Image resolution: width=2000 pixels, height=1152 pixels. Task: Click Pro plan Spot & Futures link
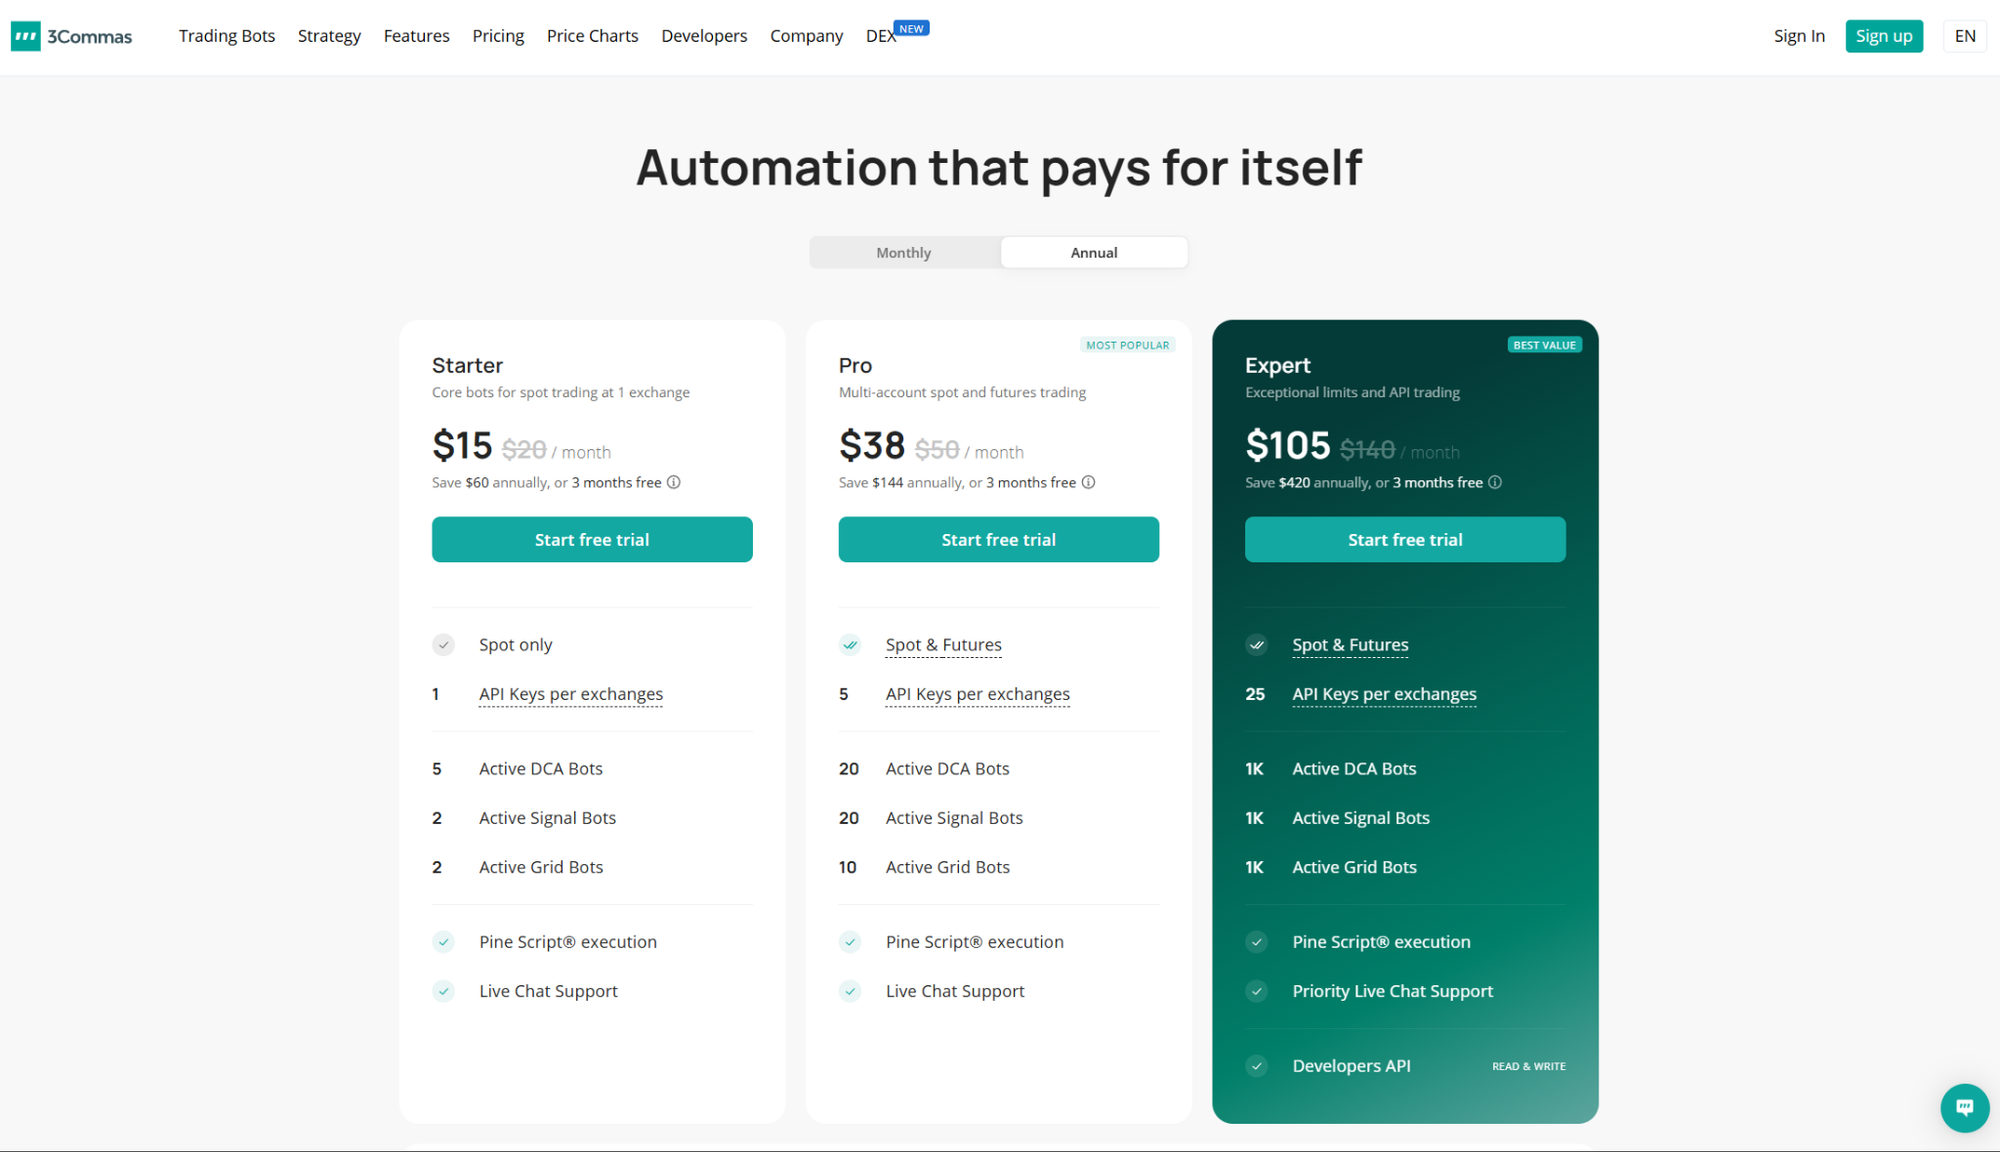(x=944, y=645)
